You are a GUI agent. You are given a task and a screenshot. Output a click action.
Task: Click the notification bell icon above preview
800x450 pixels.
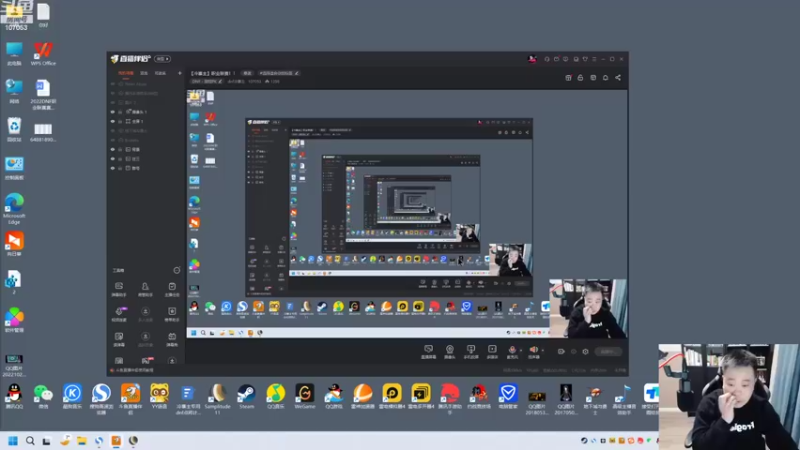point(606,78)
